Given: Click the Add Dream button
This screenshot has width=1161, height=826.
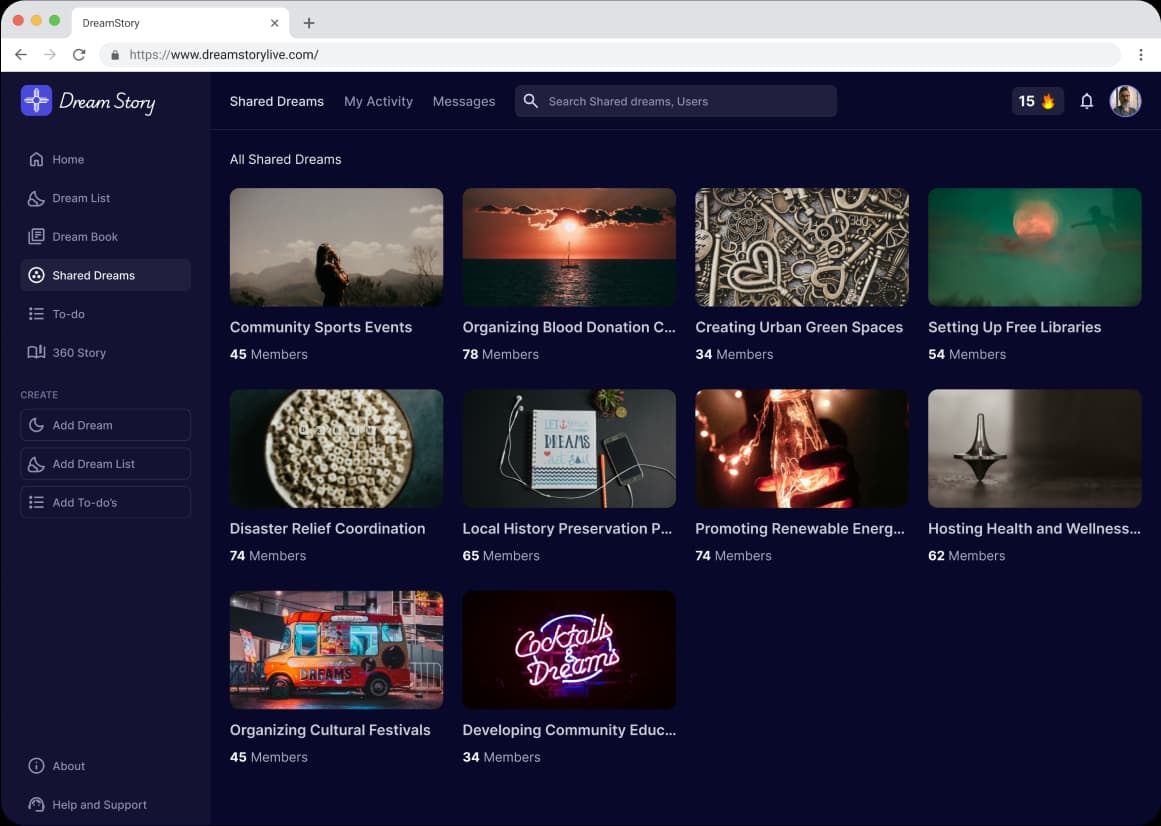Looking at the screenshot, I should point(105,425).
